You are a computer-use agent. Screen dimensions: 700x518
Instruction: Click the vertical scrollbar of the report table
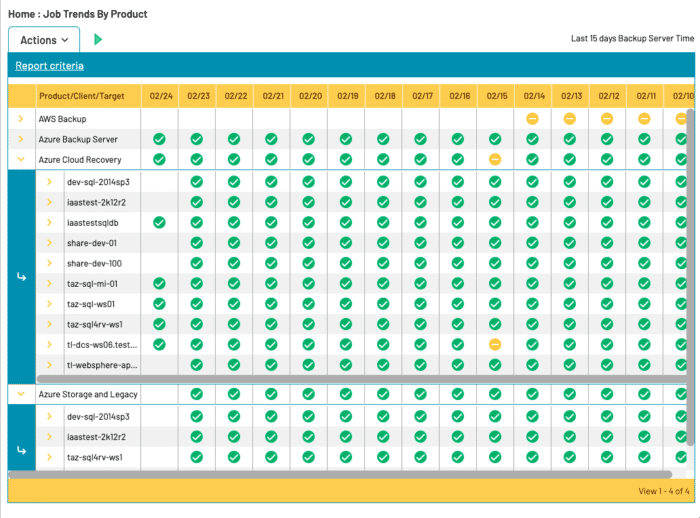coord(690,277)
